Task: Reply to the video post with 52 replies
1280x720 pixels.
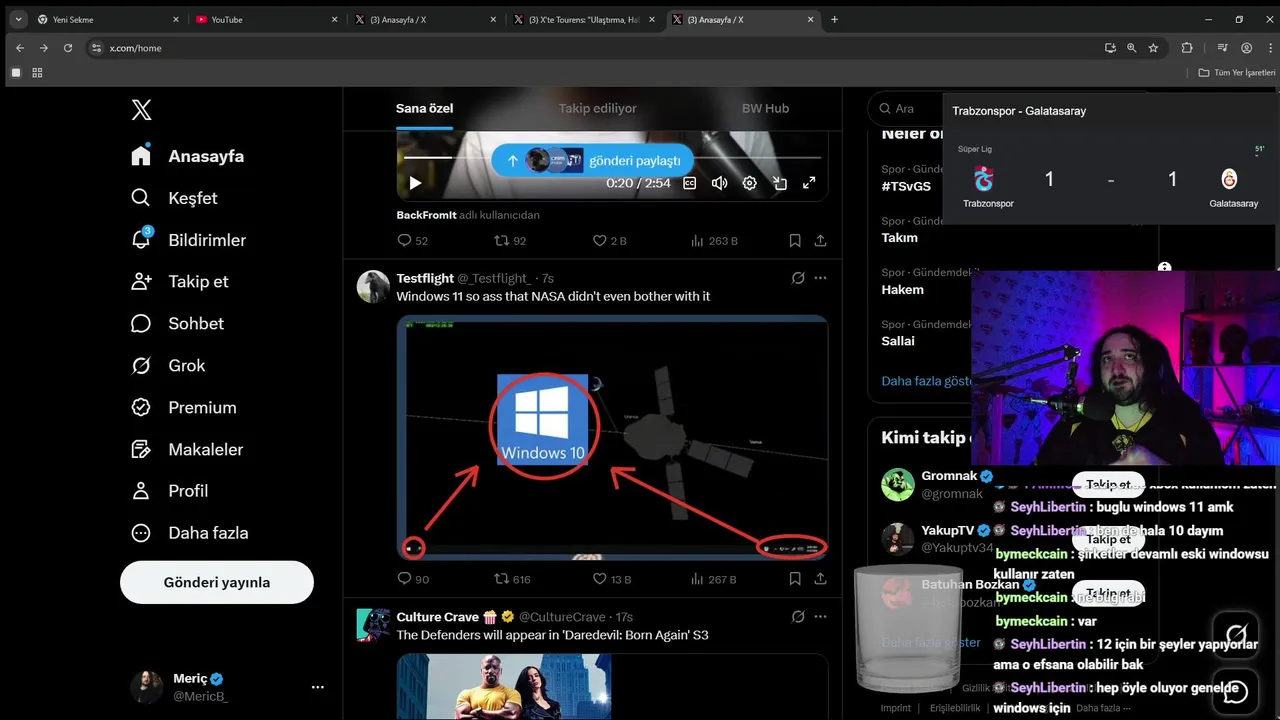Action: pyautogui.click(x=413, y=241)
